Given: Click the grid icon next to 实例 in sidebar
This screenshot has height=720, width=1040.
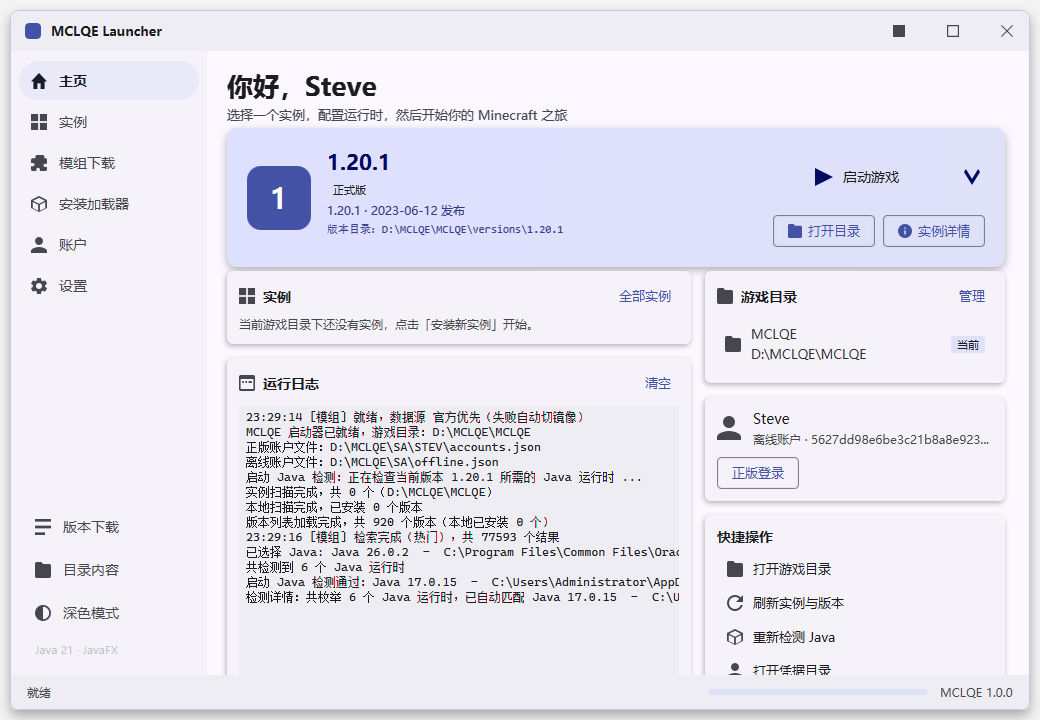Looking at the screenshot, I should (39, 122).
